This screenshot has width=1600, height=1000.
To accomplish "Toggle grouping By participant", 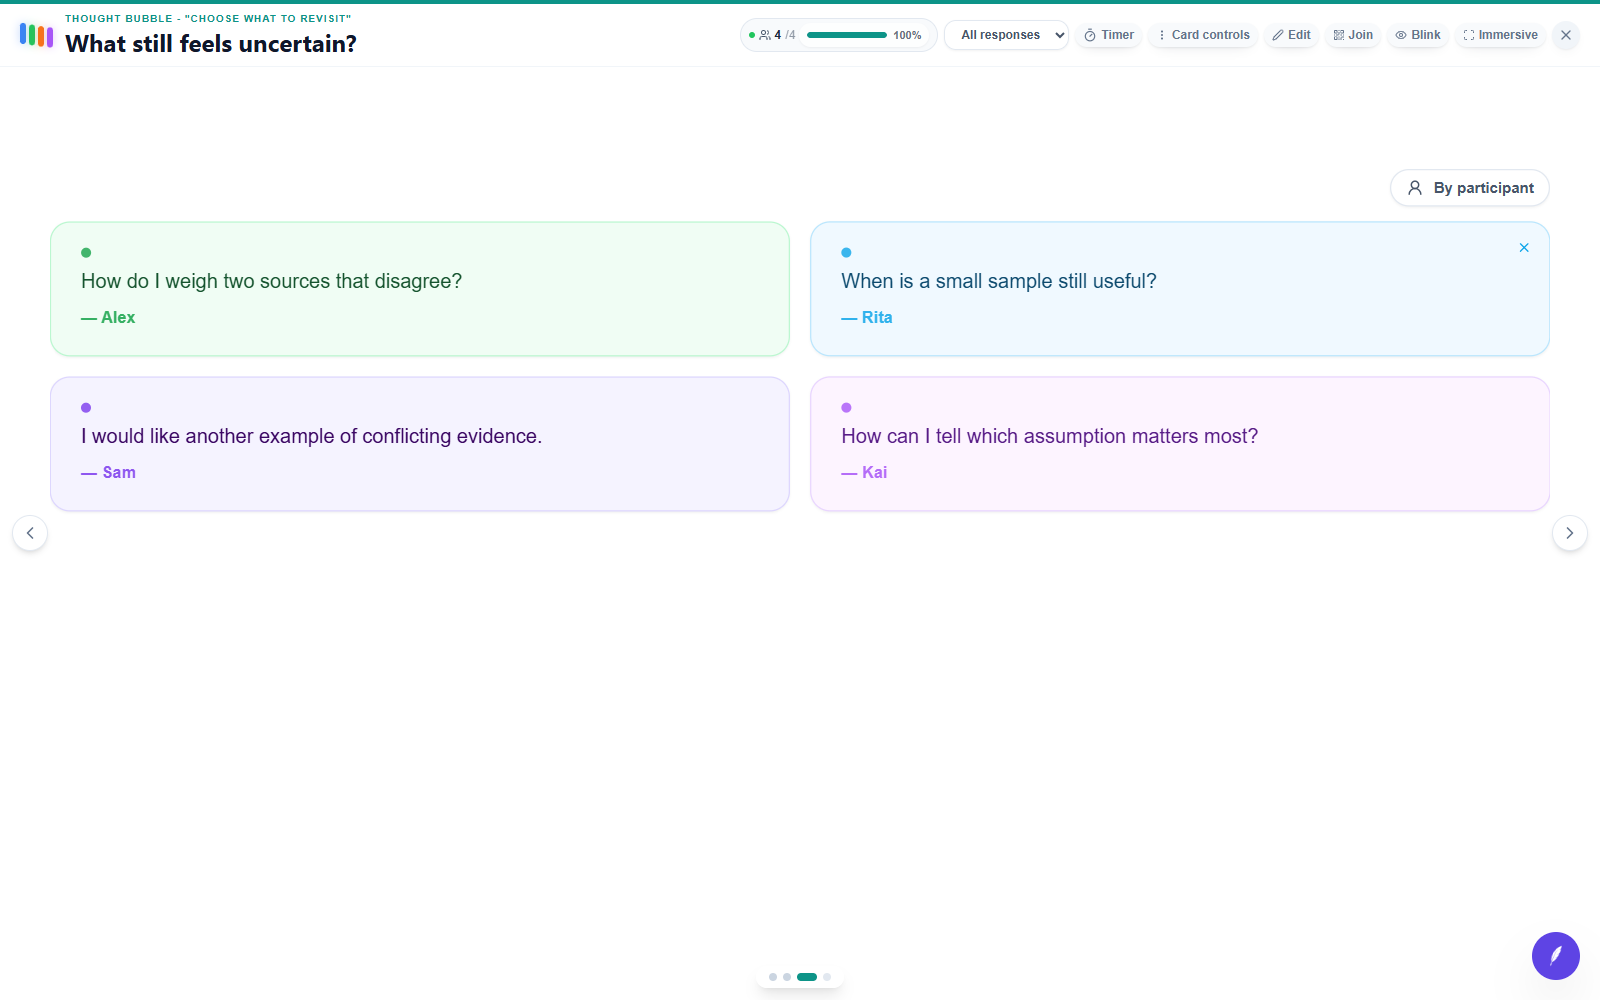I will pyautogui.click(x=1470, y=188).
